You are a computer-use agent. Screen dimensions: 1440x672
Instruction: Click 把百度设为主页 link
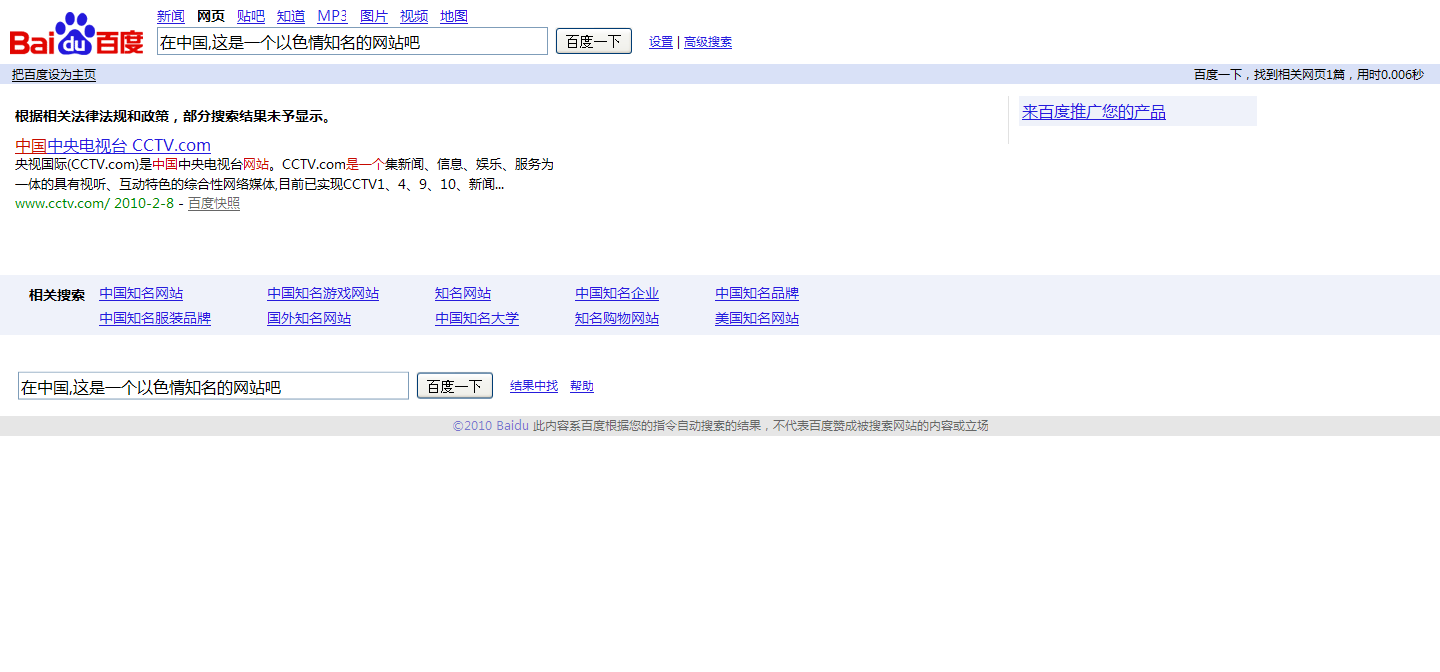coord(54,75)
